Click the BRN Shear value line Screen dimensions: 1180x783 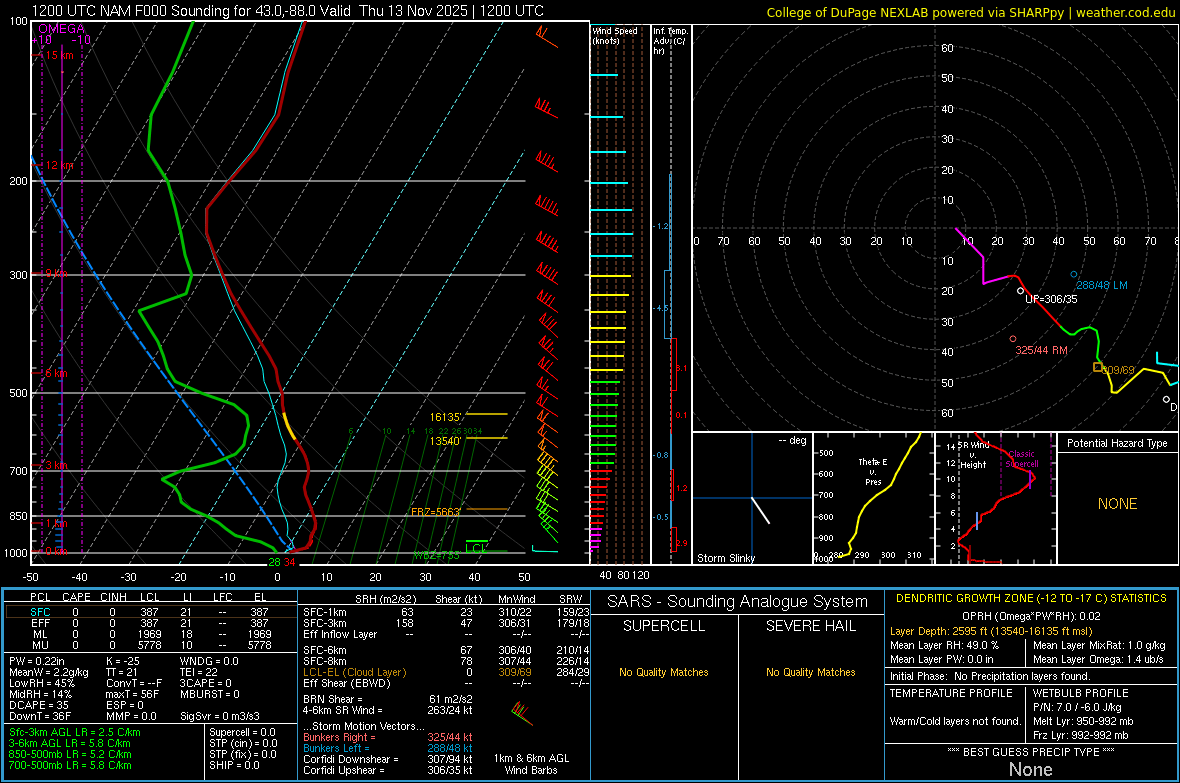tap(388, 699)
